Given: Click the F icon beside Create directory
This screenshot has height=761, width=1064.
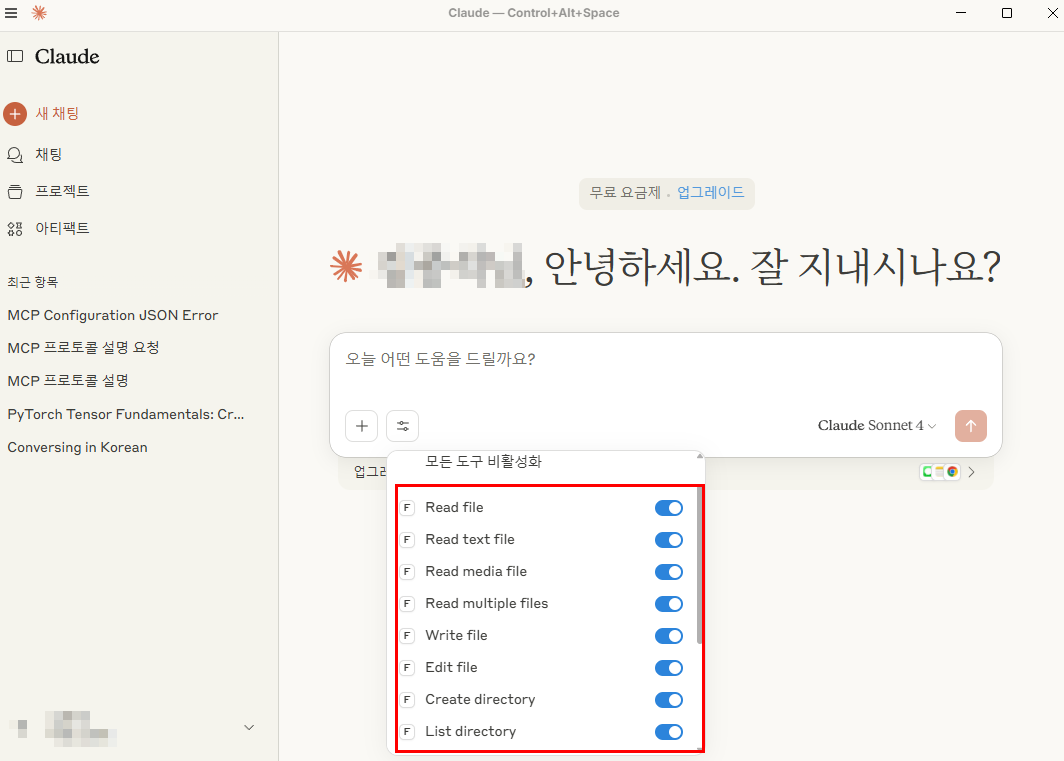Looking at the screenshot, I should tap(407, 699).
